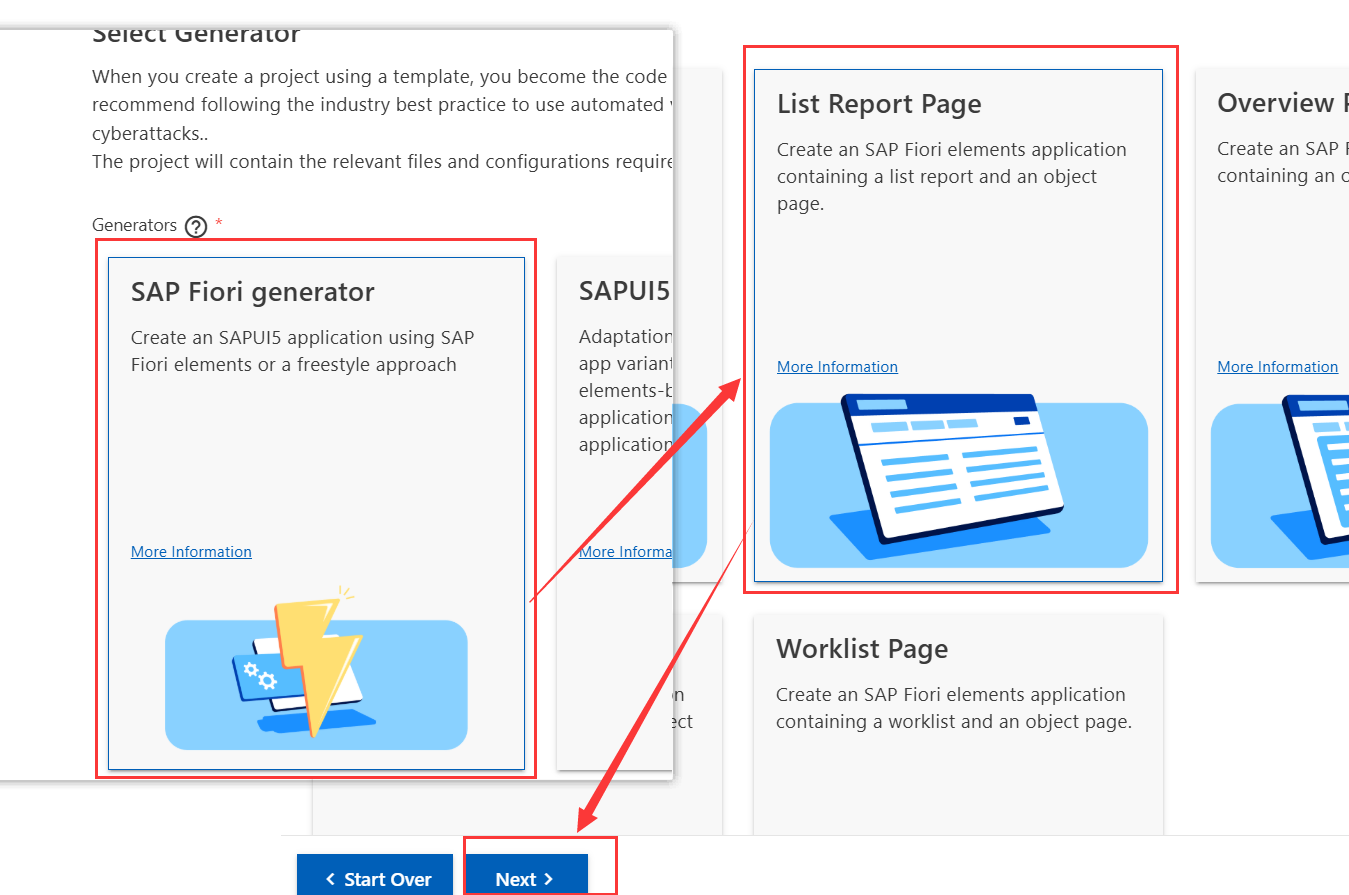Image resolution: width=1349 pixels, height=895 pixels.
Task: Open More Information link on Overview Page card
Action: pos(1277,367)
